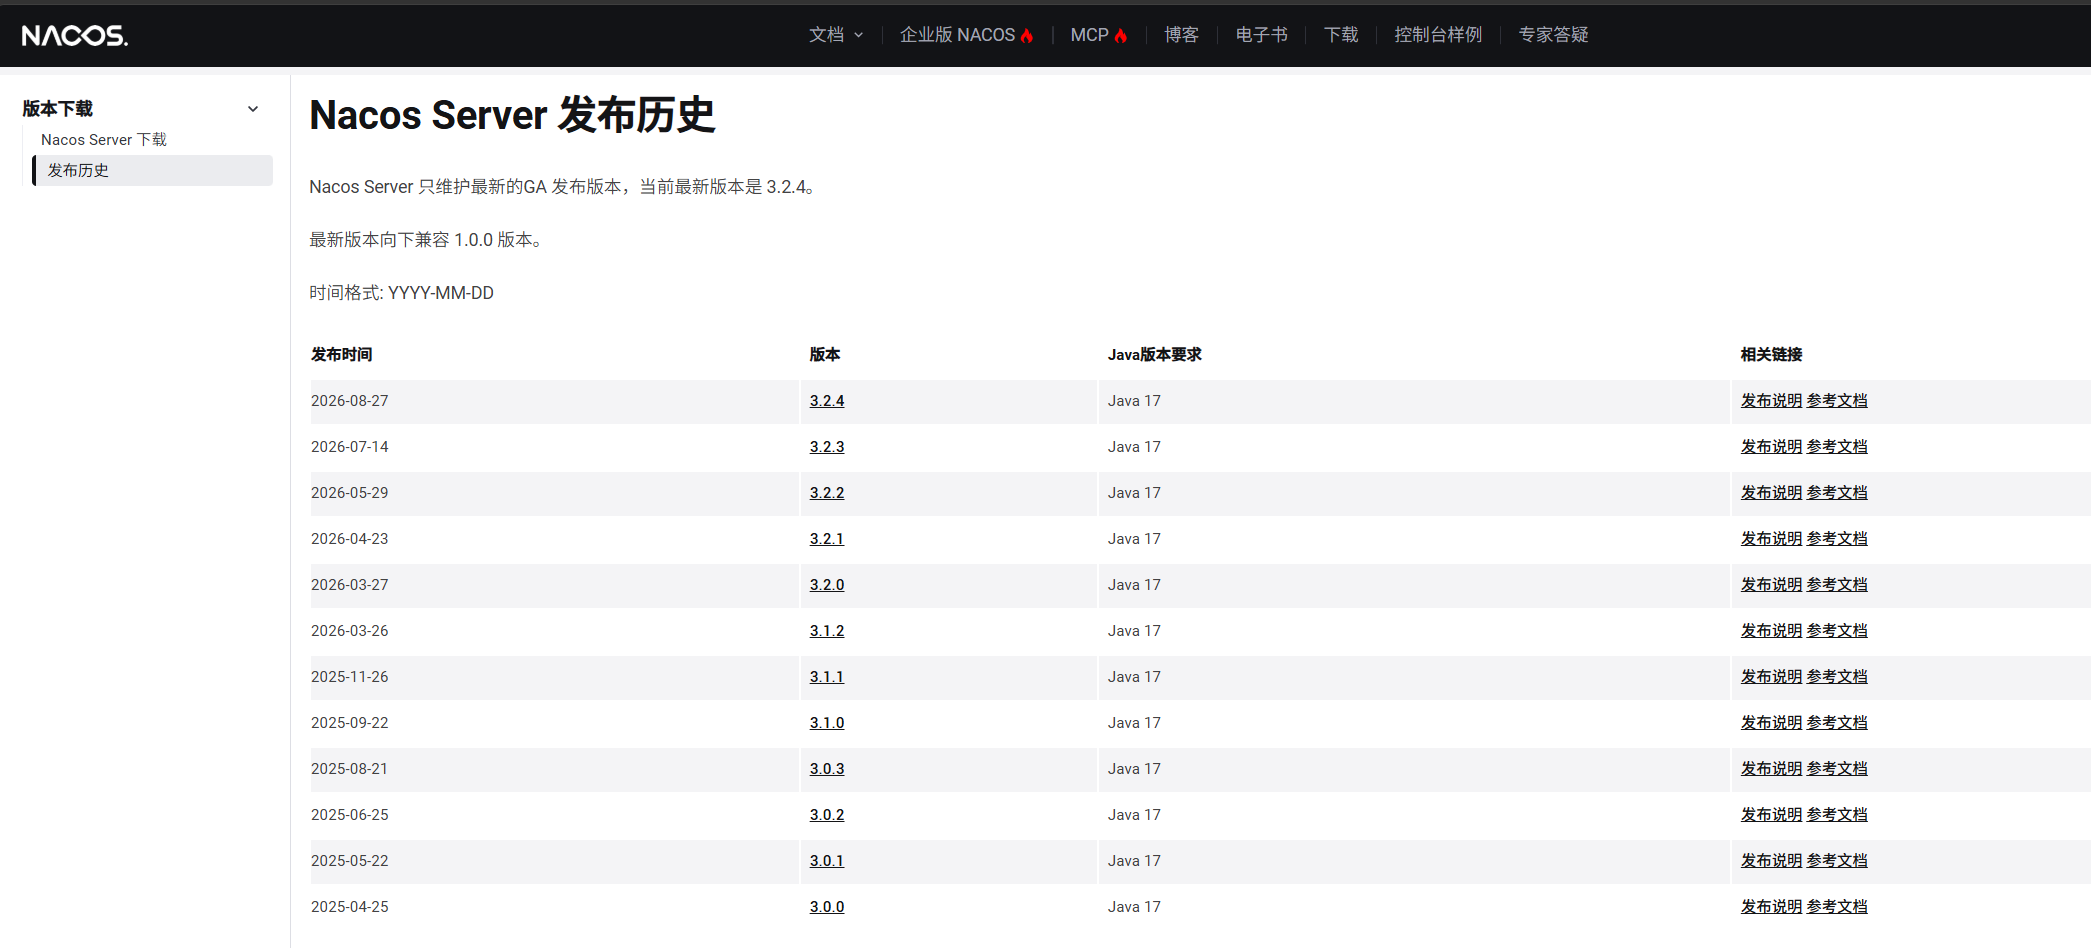Open 发布说明 for version 3.0.0
The image size is (2091, 948).
(x=1771, y=907)
